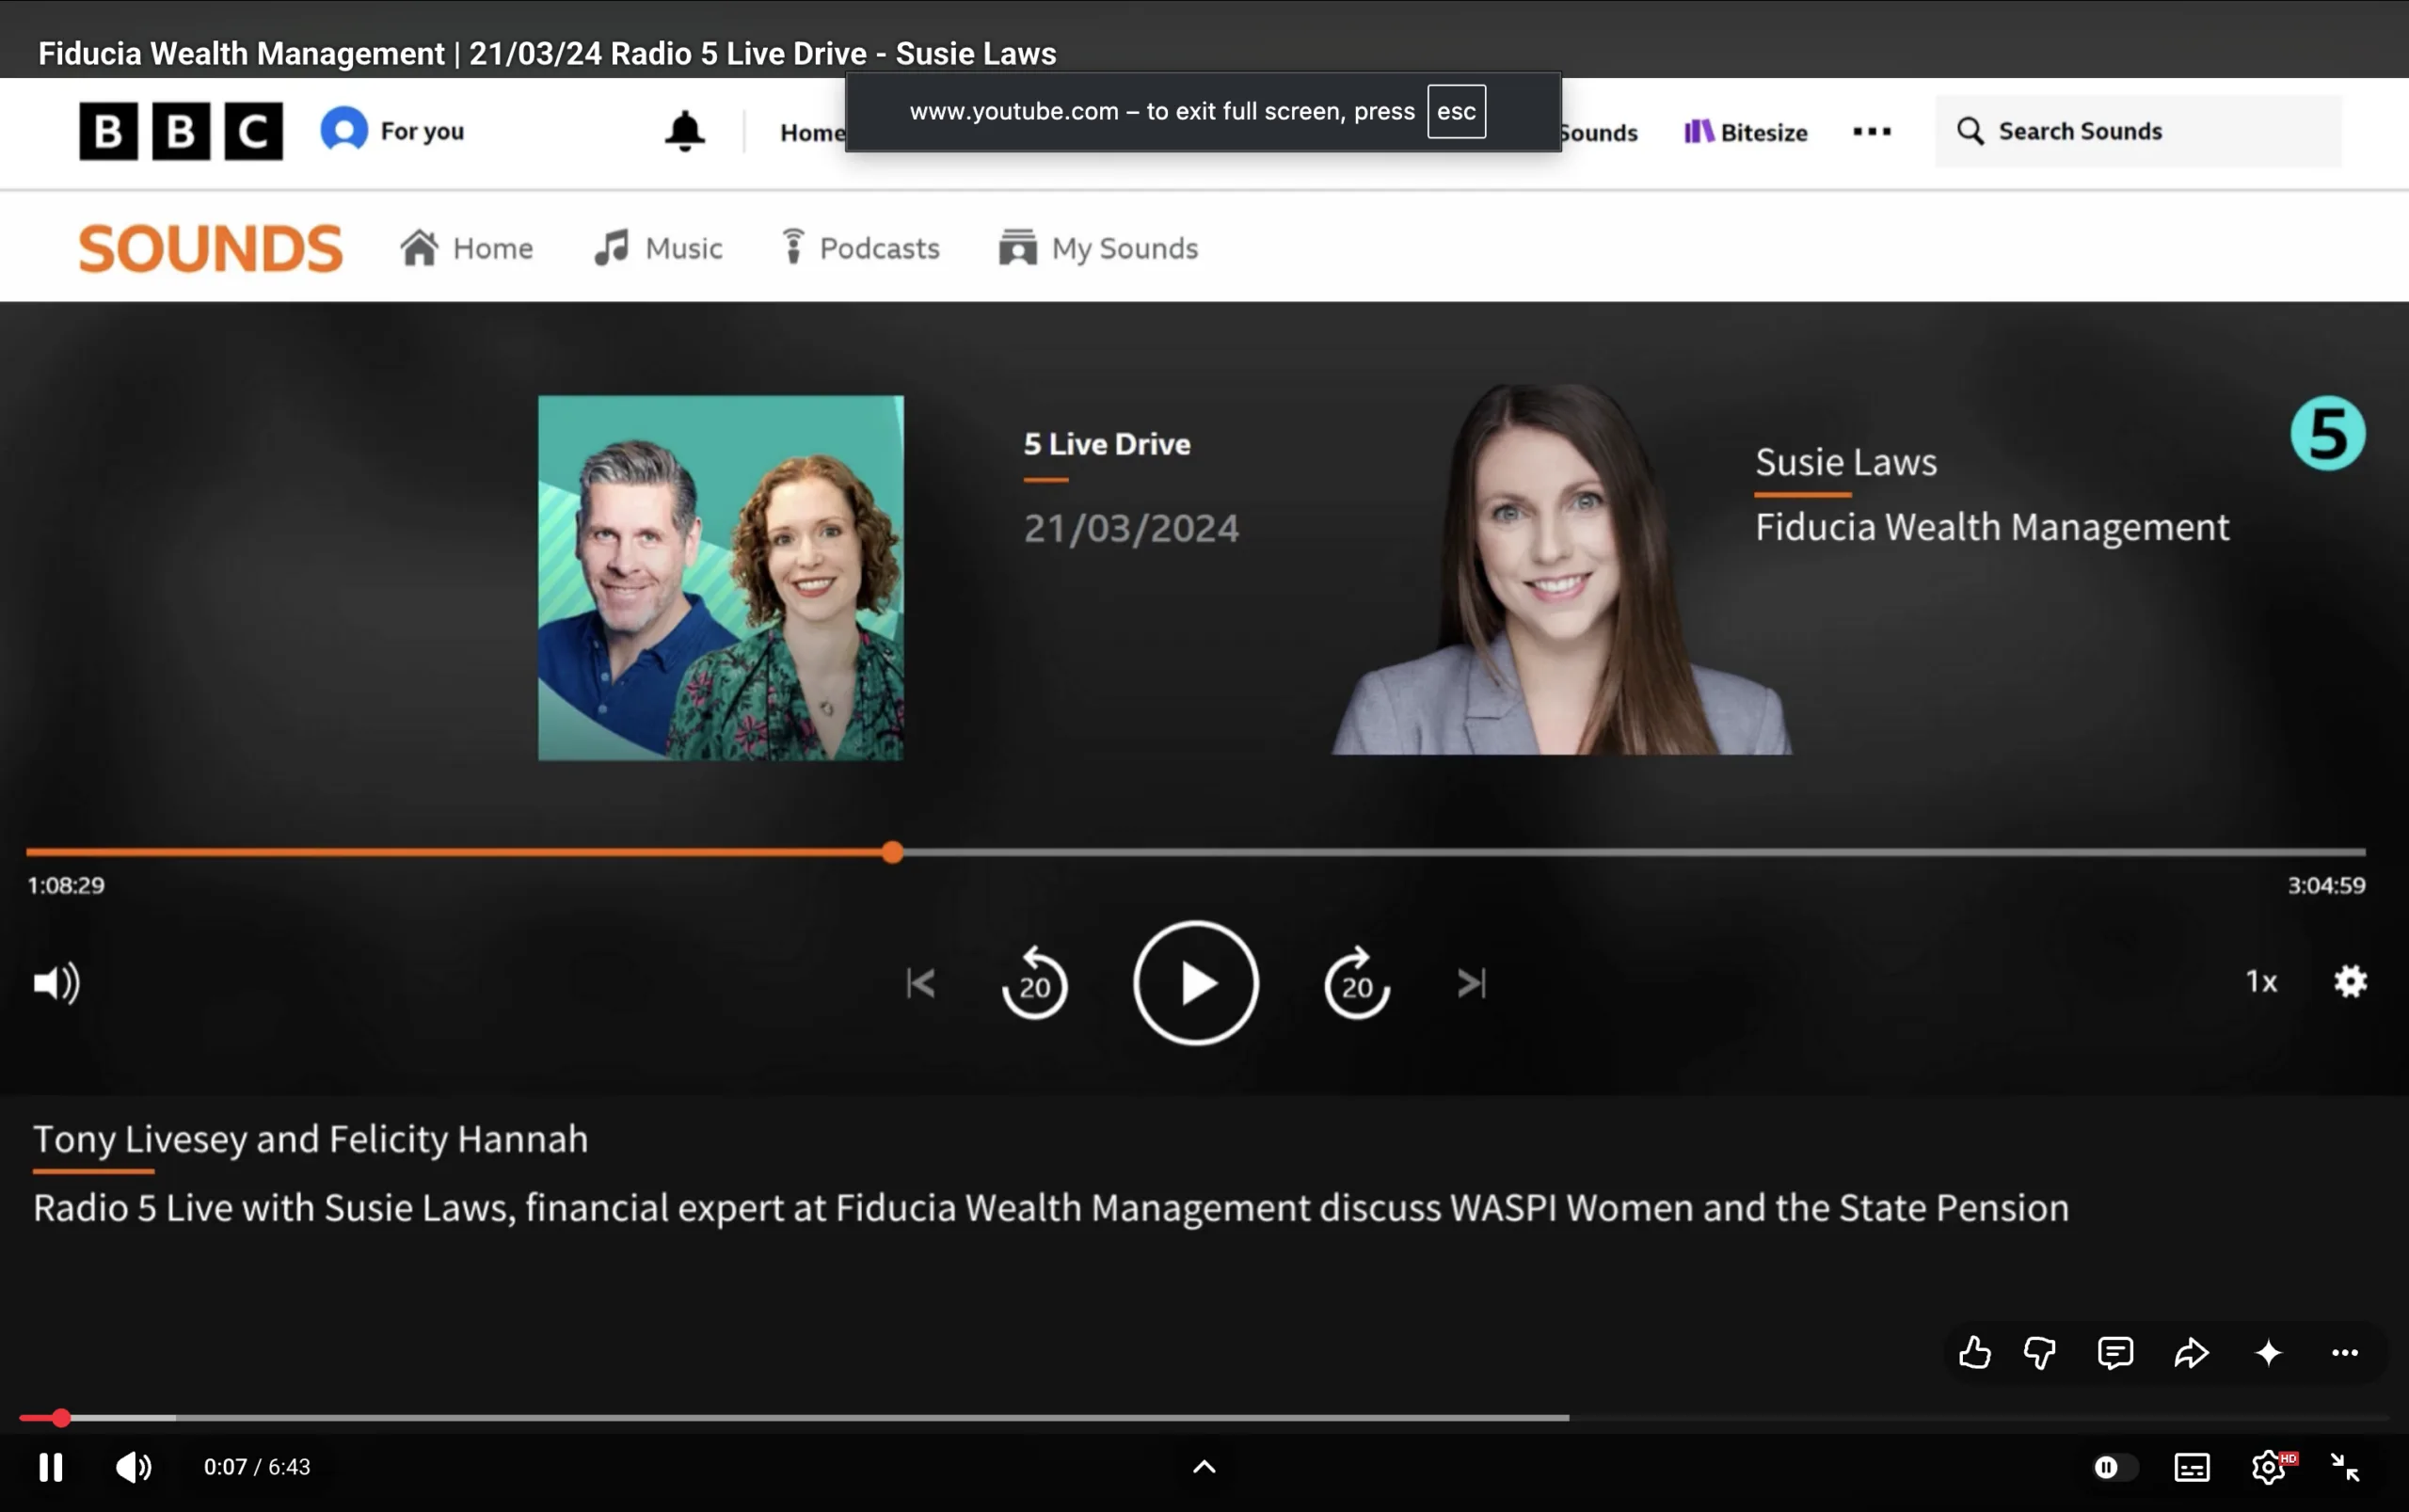Click BBC top nav Home link
The height and width of the screenshot is (1512, 2409).
coord(812,132)
